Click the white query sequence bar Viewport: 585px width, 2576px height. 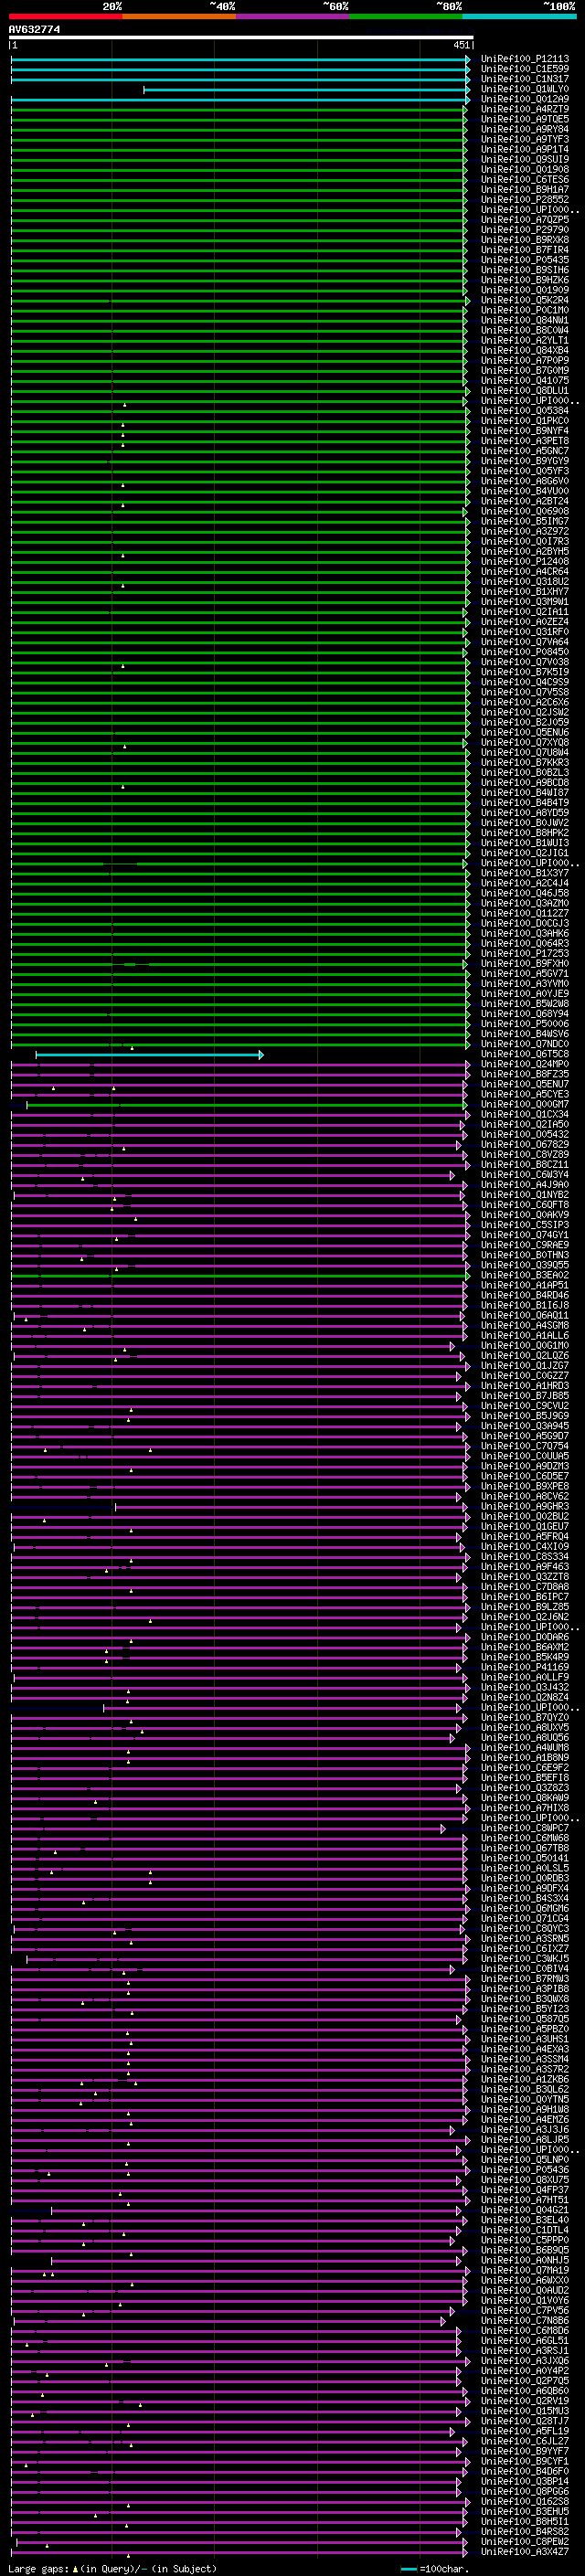pos(241,37)
